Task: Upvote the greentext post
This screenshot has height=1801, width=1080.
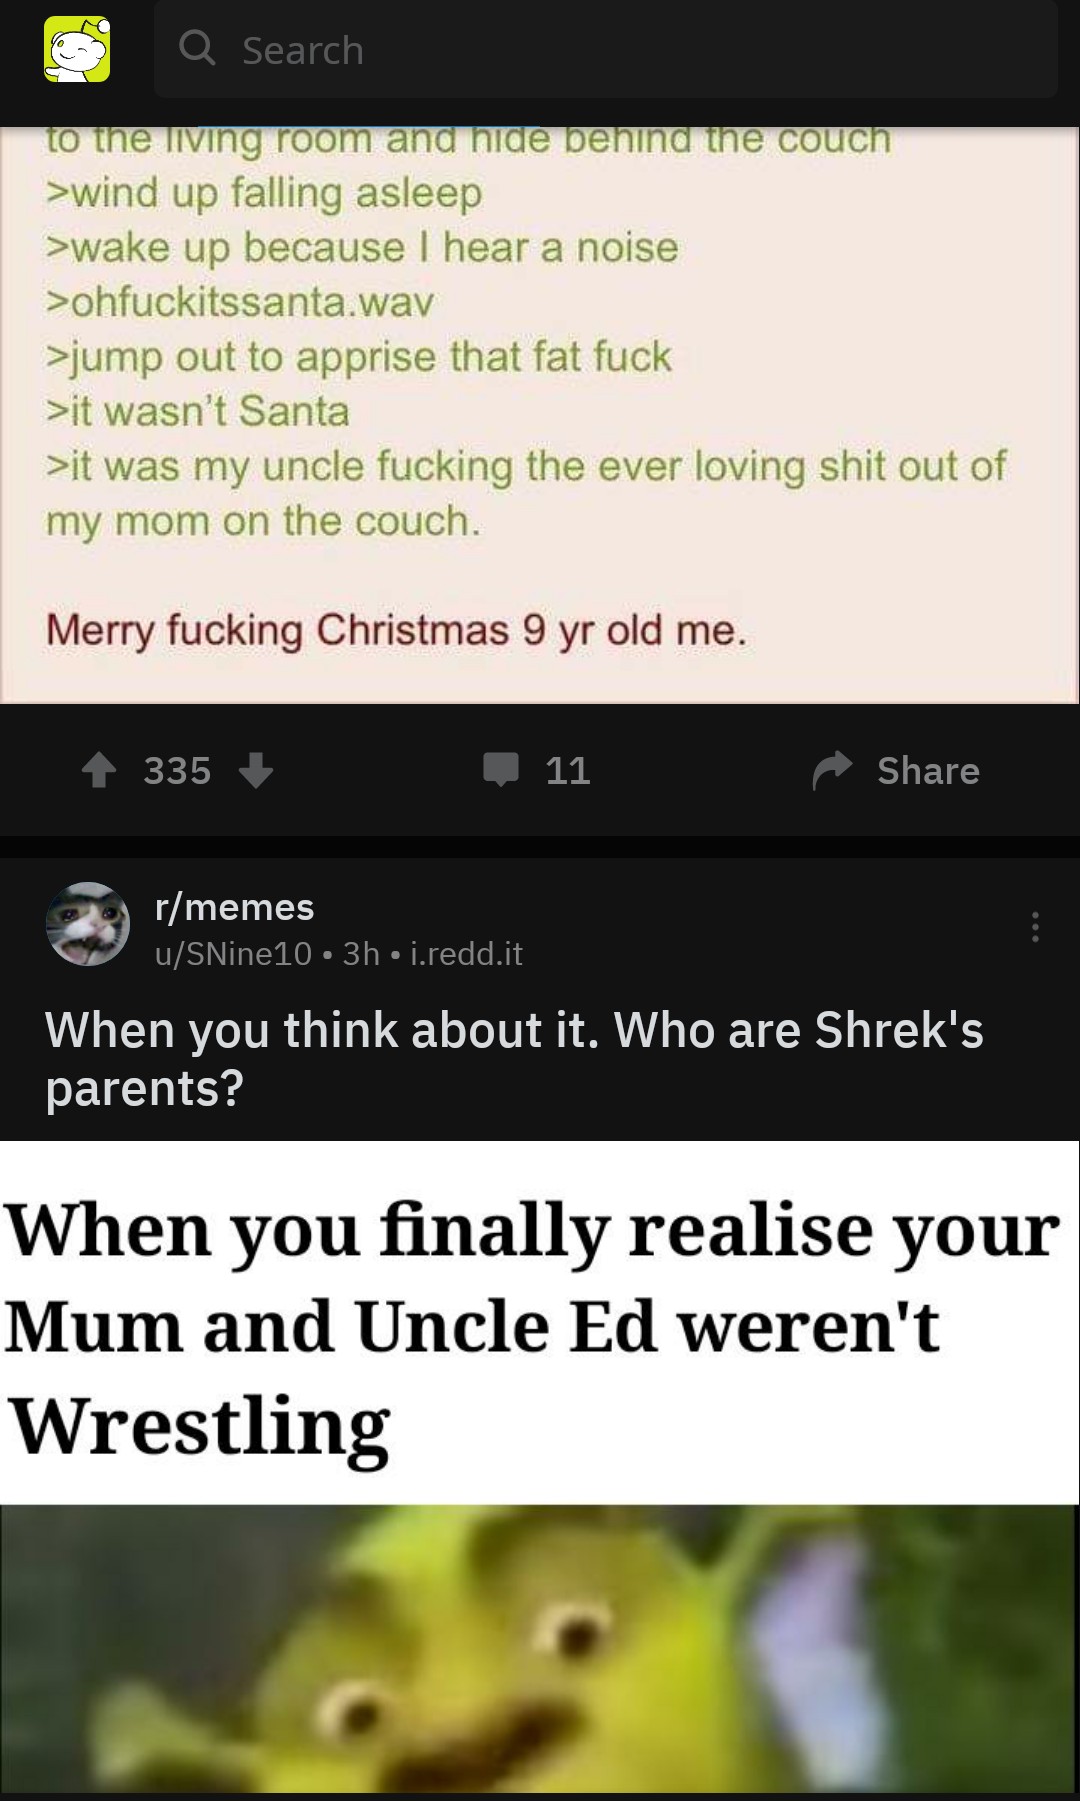Action: tap(99, 770)
